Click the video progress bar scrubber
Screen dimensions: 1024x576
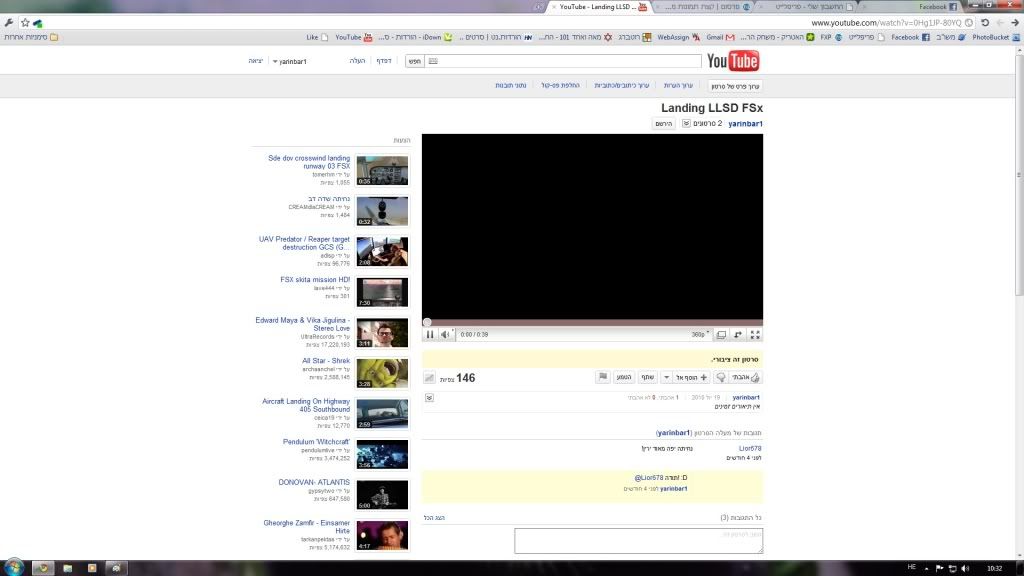coord(427,322)
